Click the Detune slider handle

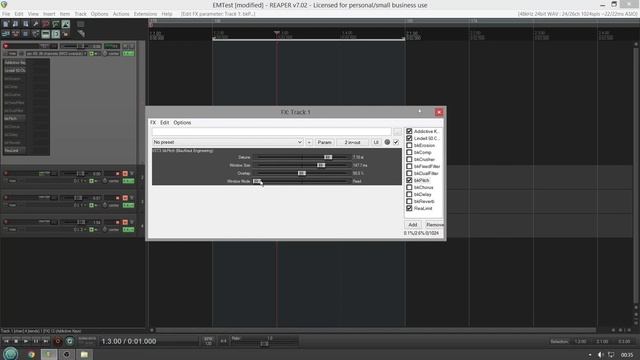328,157
